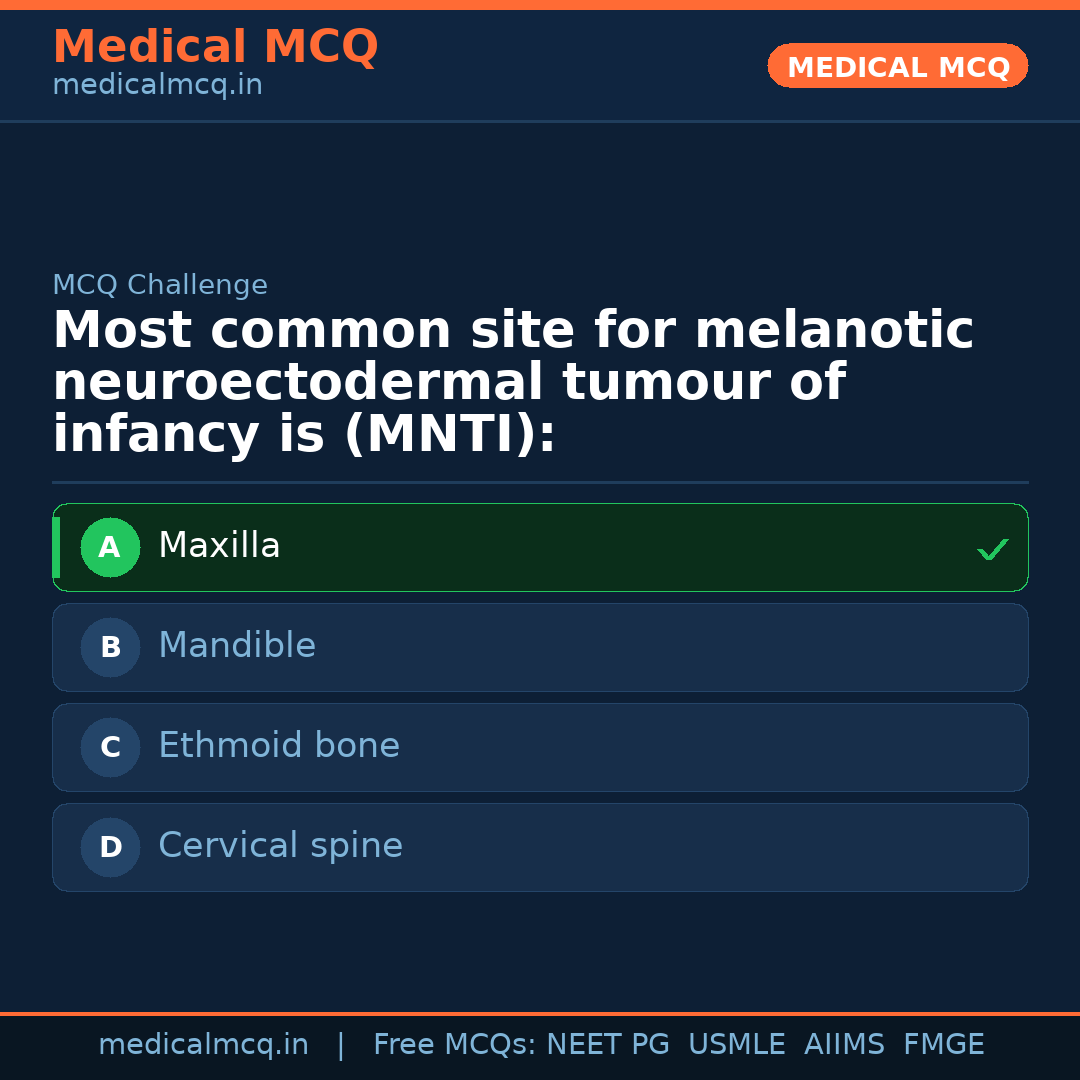Click the green accent bar on option A
1080x1080 pixels.
pyautogui.click(x=56, y=547)
